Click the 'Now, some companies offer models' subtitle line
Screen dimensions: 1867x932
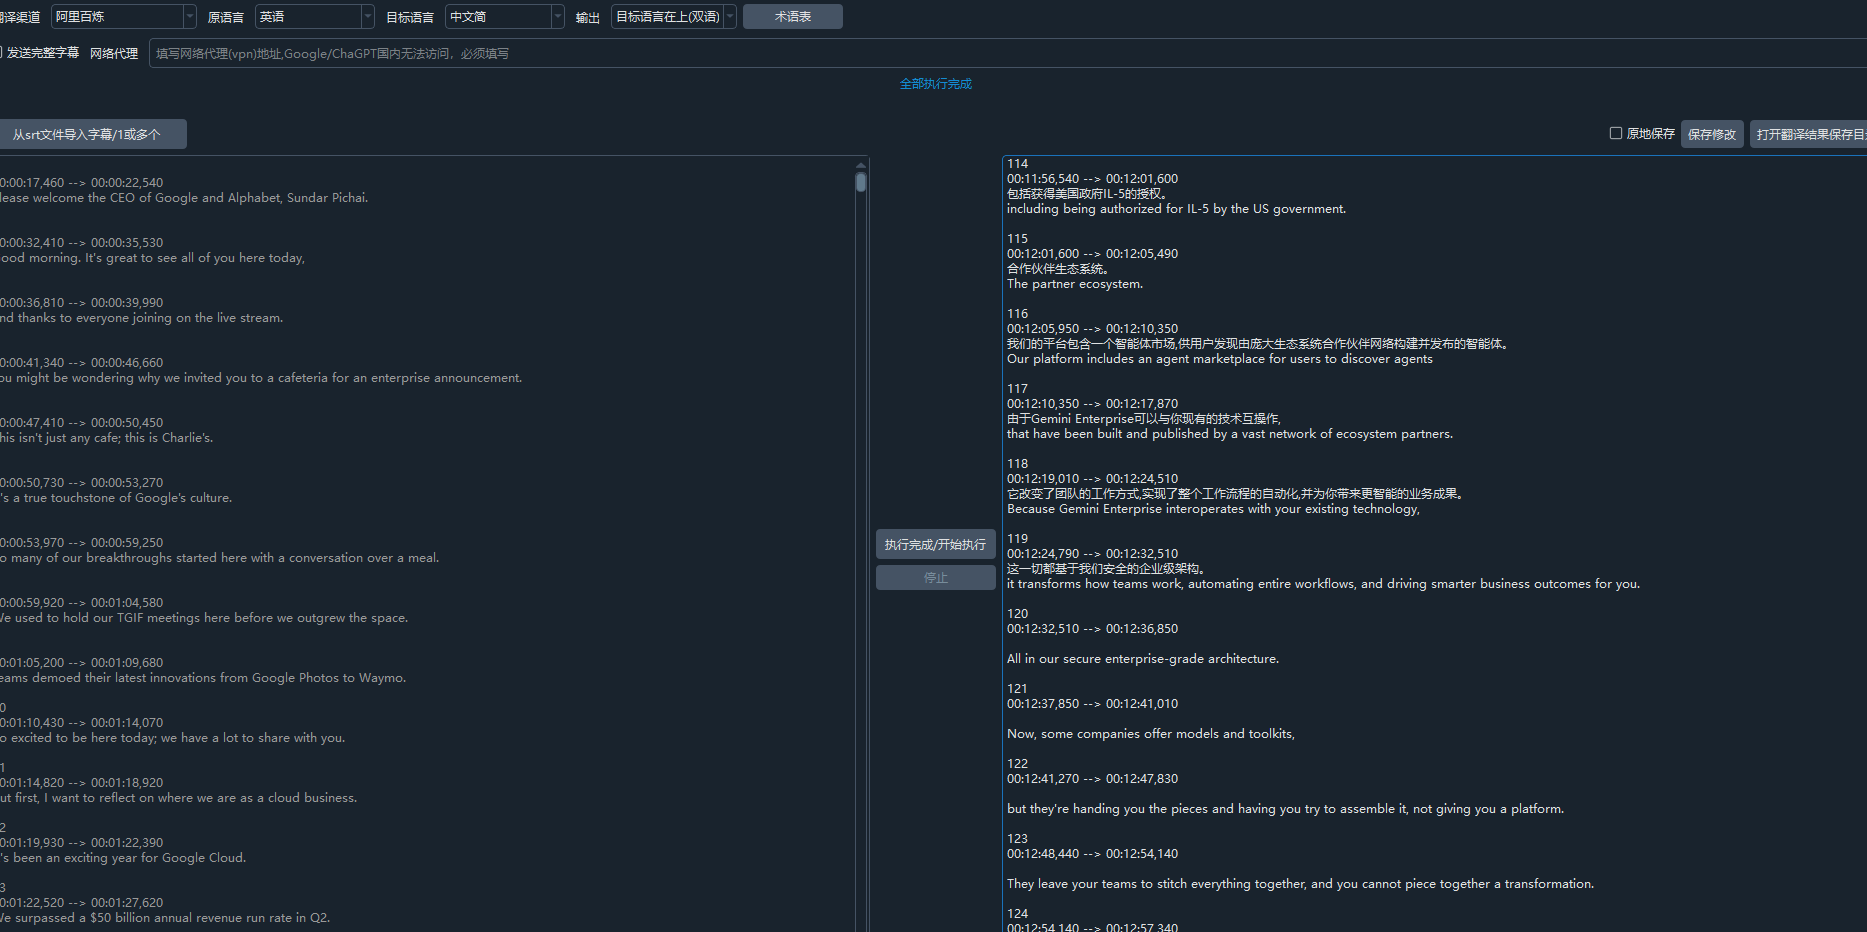(x=1150, y=734)
